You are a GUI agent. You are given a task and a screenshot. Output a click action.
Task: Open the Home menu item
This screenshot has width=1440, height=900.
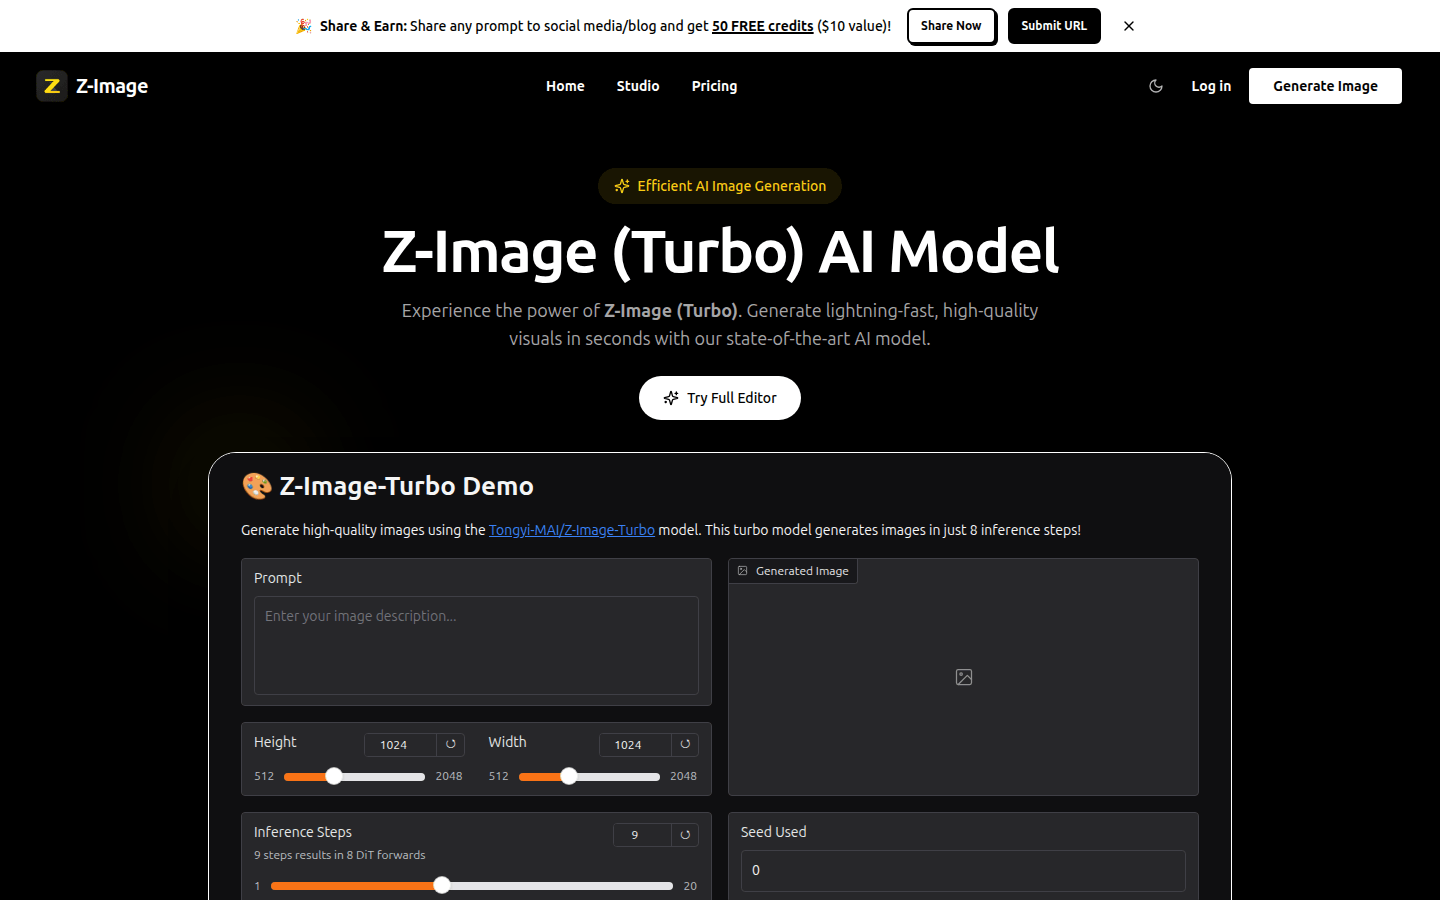pyautogui.click(x=565, y=86)
